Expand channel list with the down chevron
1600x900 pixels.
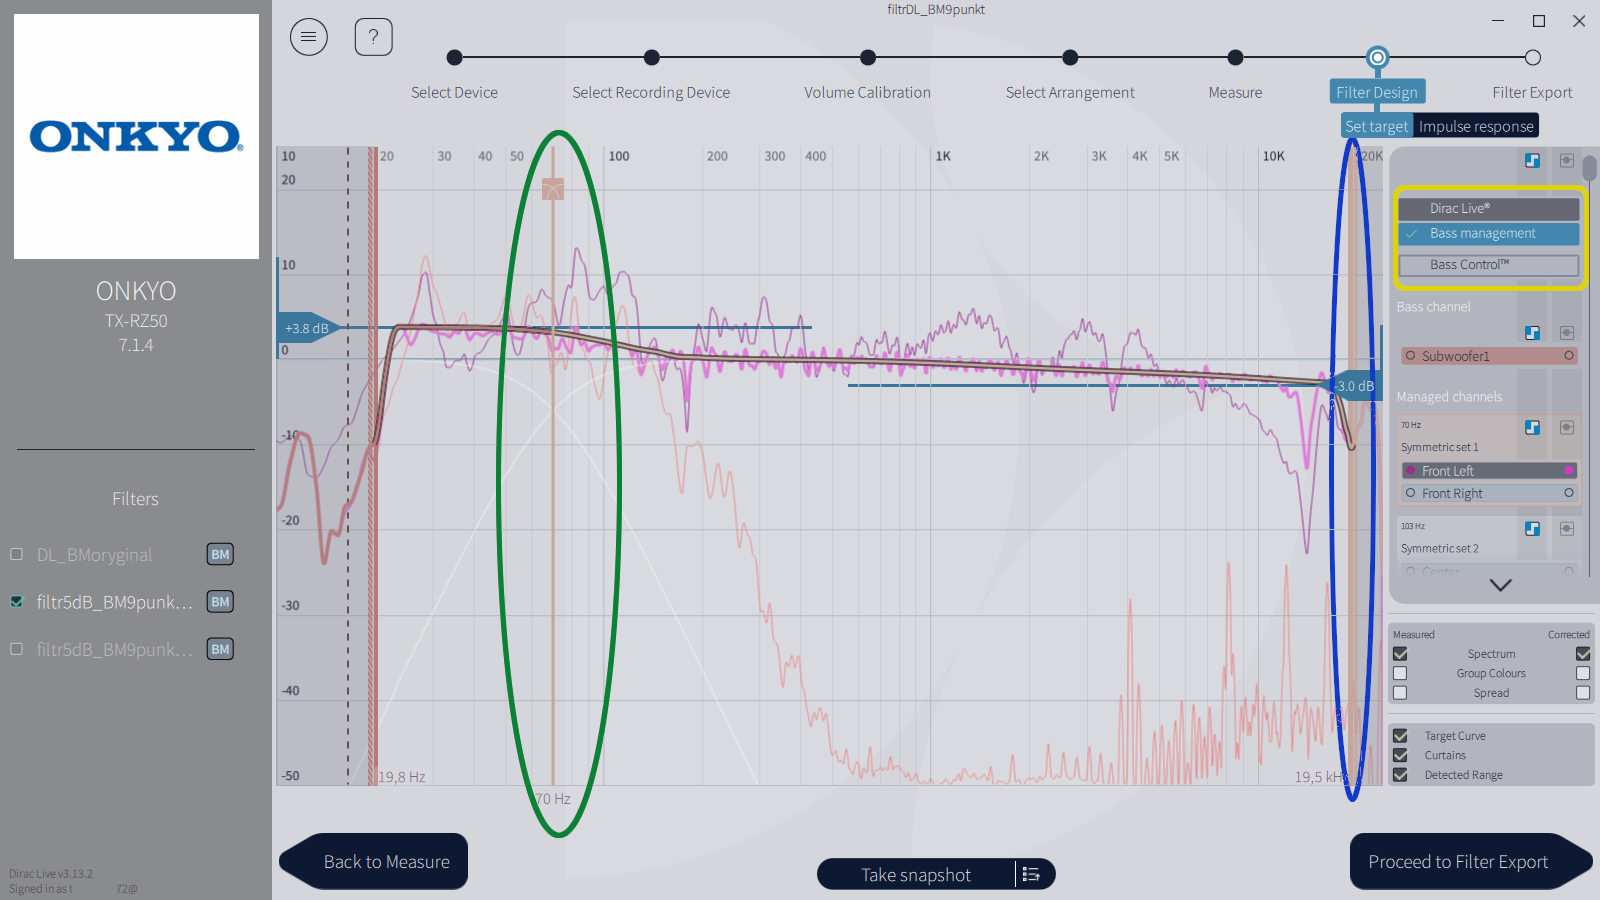pos(1500,585)
